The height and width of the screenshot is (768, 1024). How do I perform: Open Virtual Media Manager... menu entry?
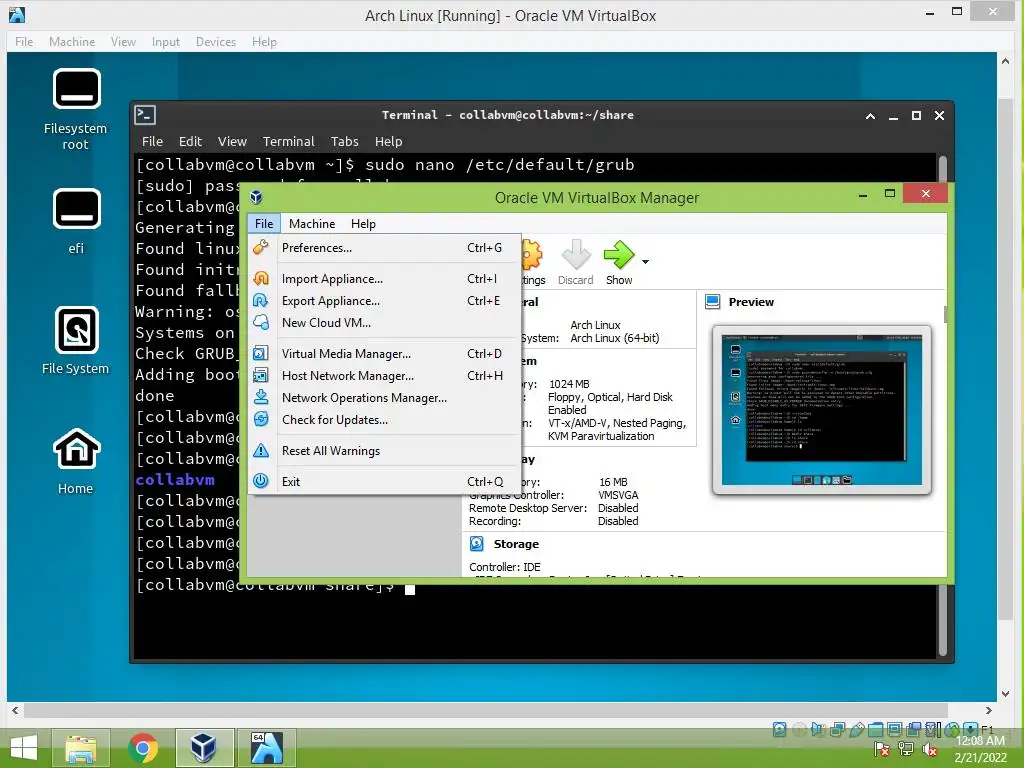pyautogui.click(x=385, y=353)
